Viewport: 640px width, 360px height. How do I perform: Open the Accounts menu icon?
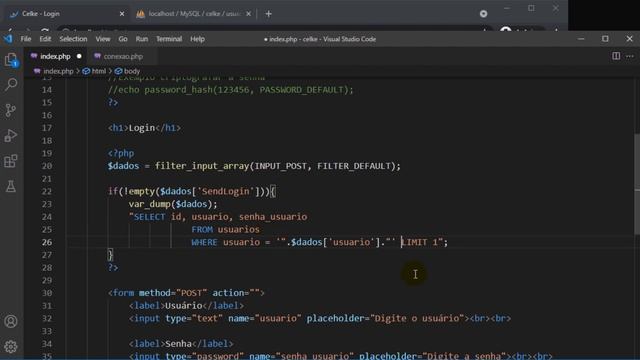coord(11,321)
